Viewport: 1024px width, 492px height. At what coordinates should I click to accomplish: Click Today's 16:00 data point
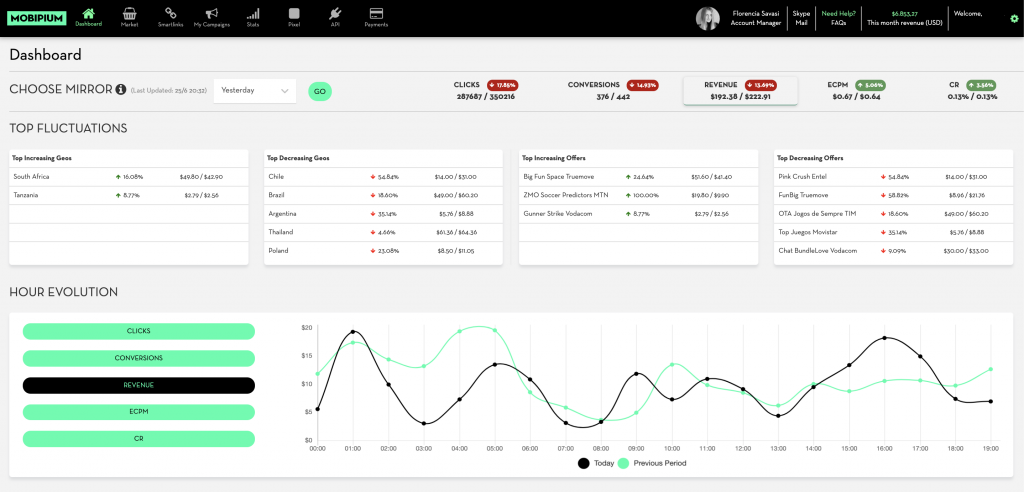pyautogui.click(x=884, y=338)
